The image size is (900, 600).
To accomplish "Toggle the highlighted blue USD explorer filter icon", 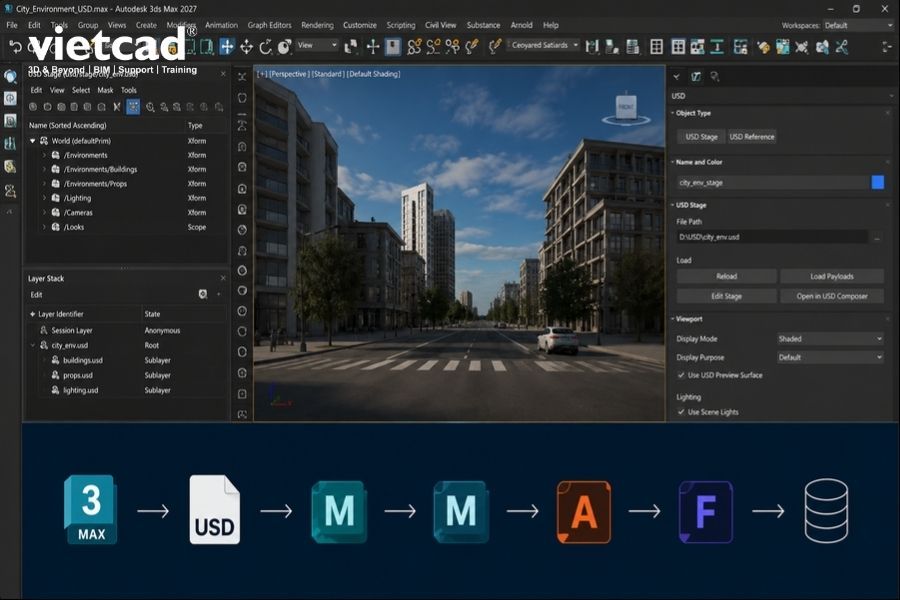I will (133, 107).
